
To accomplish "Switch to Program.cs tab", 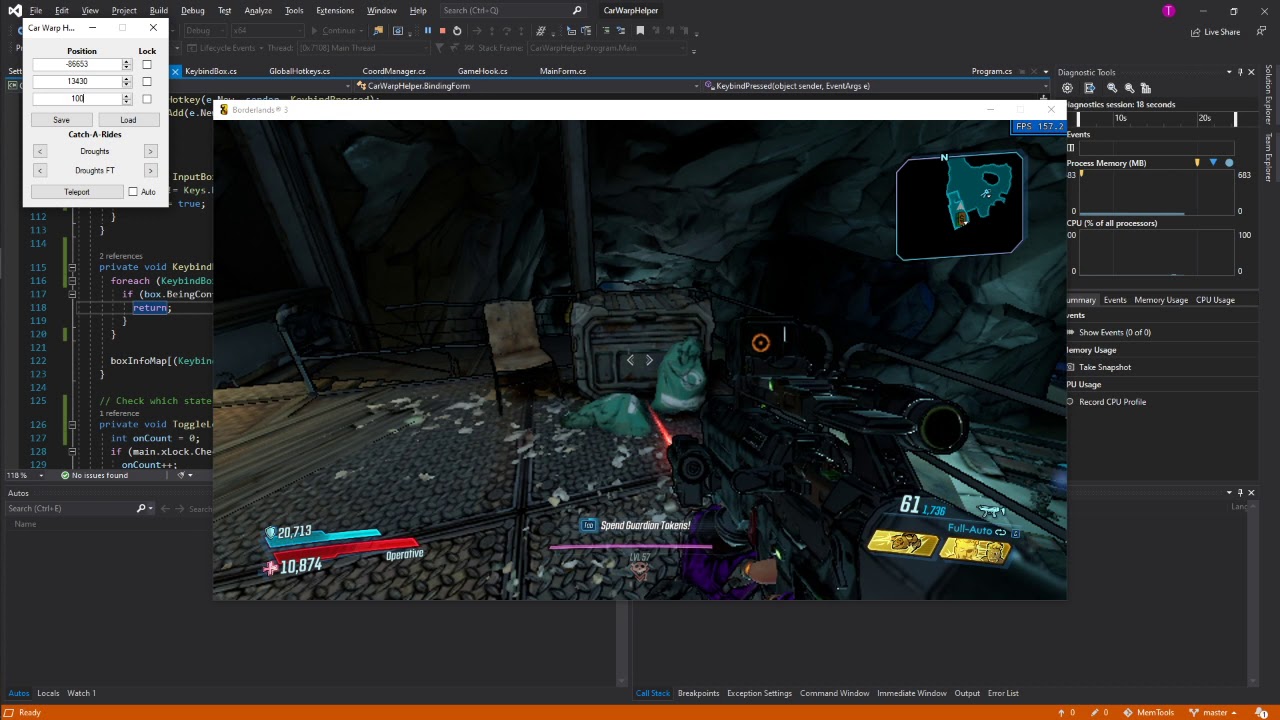I will pyautogui.click(x=992, y=71).
